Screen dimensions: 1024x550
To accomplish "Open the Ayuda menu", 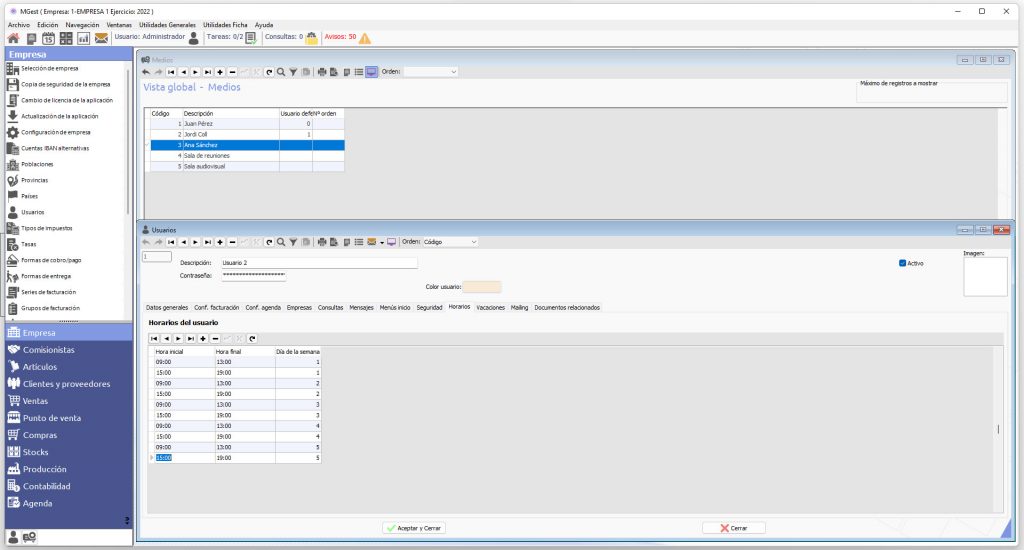I will 264,25.
